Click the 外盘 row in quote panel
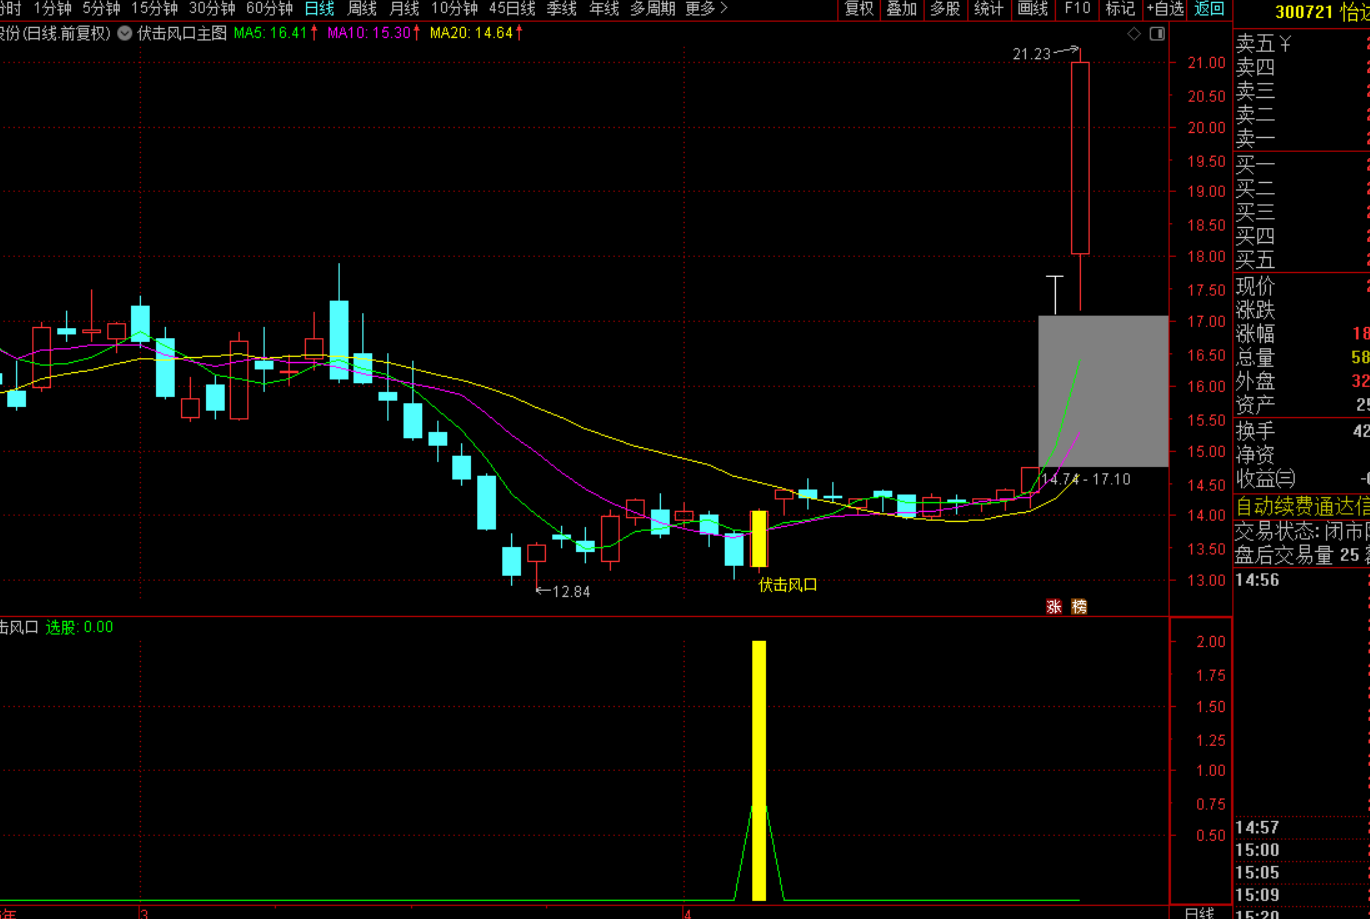 [1302, 382]
